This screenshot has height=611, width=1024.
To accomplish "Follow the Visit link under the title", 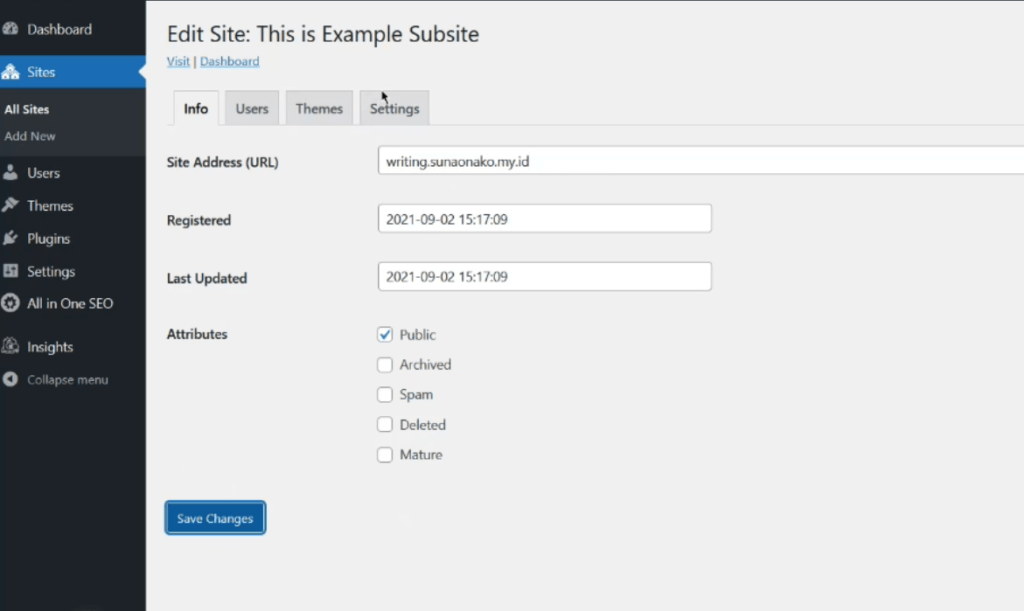I will coord(178,61).
